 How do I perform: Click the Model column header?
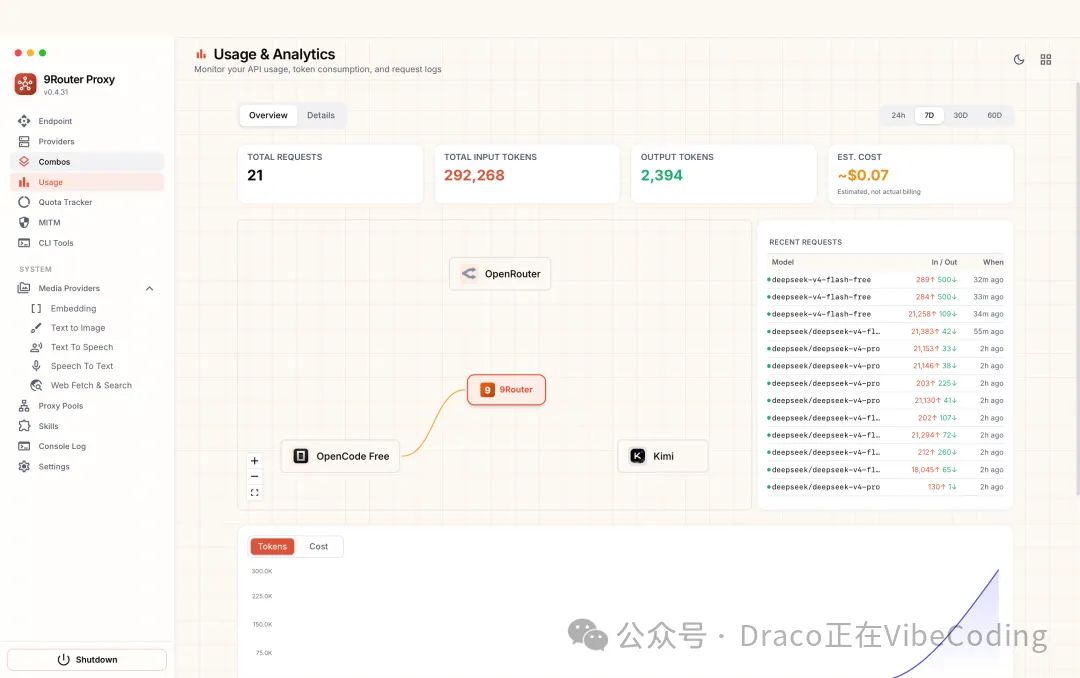(782, 263)
